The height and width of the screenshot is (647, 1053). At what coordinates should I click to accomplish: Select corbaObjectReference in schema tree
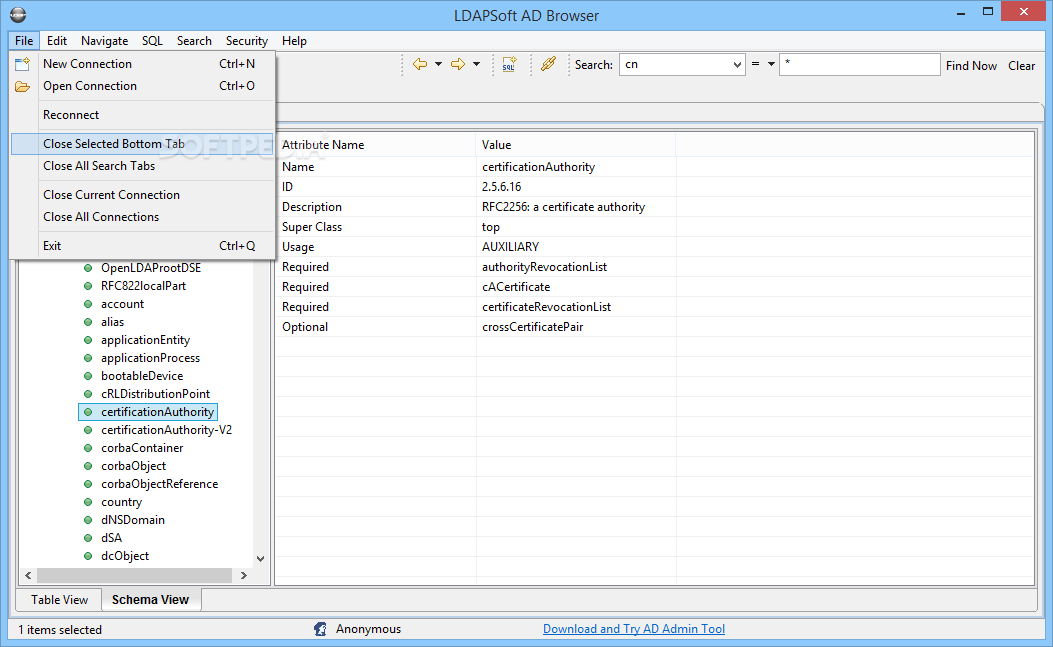pyautogui.click(x=159, y=484)
